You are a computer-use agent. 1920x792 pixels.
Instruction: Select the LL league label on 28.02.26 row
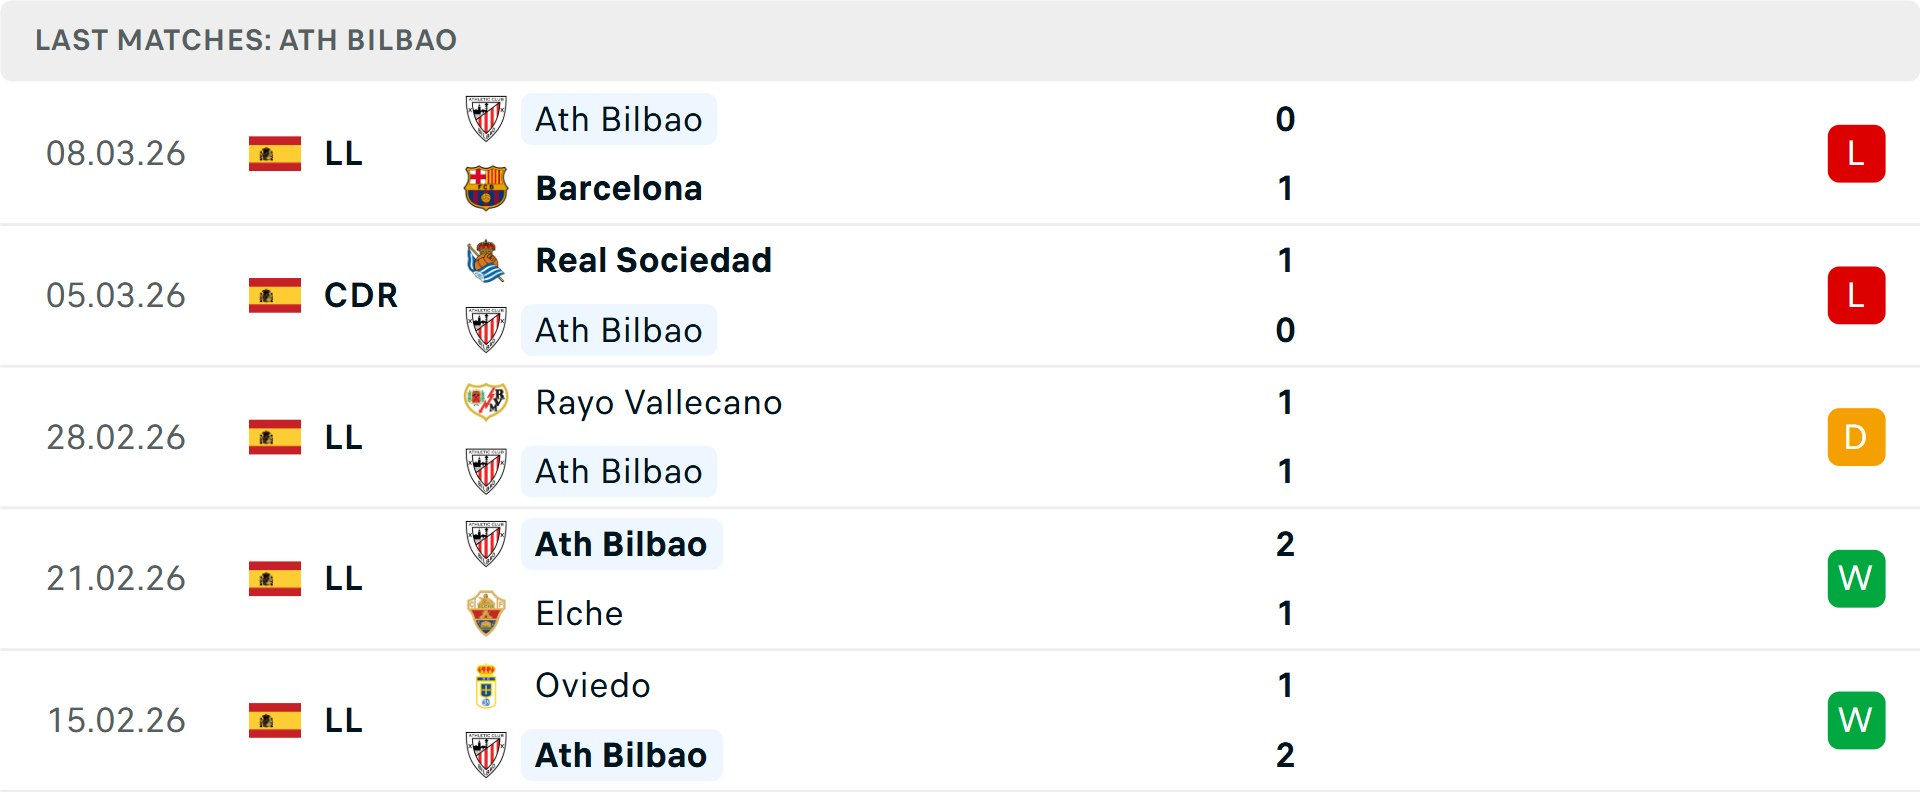click(x=341, y=437)
